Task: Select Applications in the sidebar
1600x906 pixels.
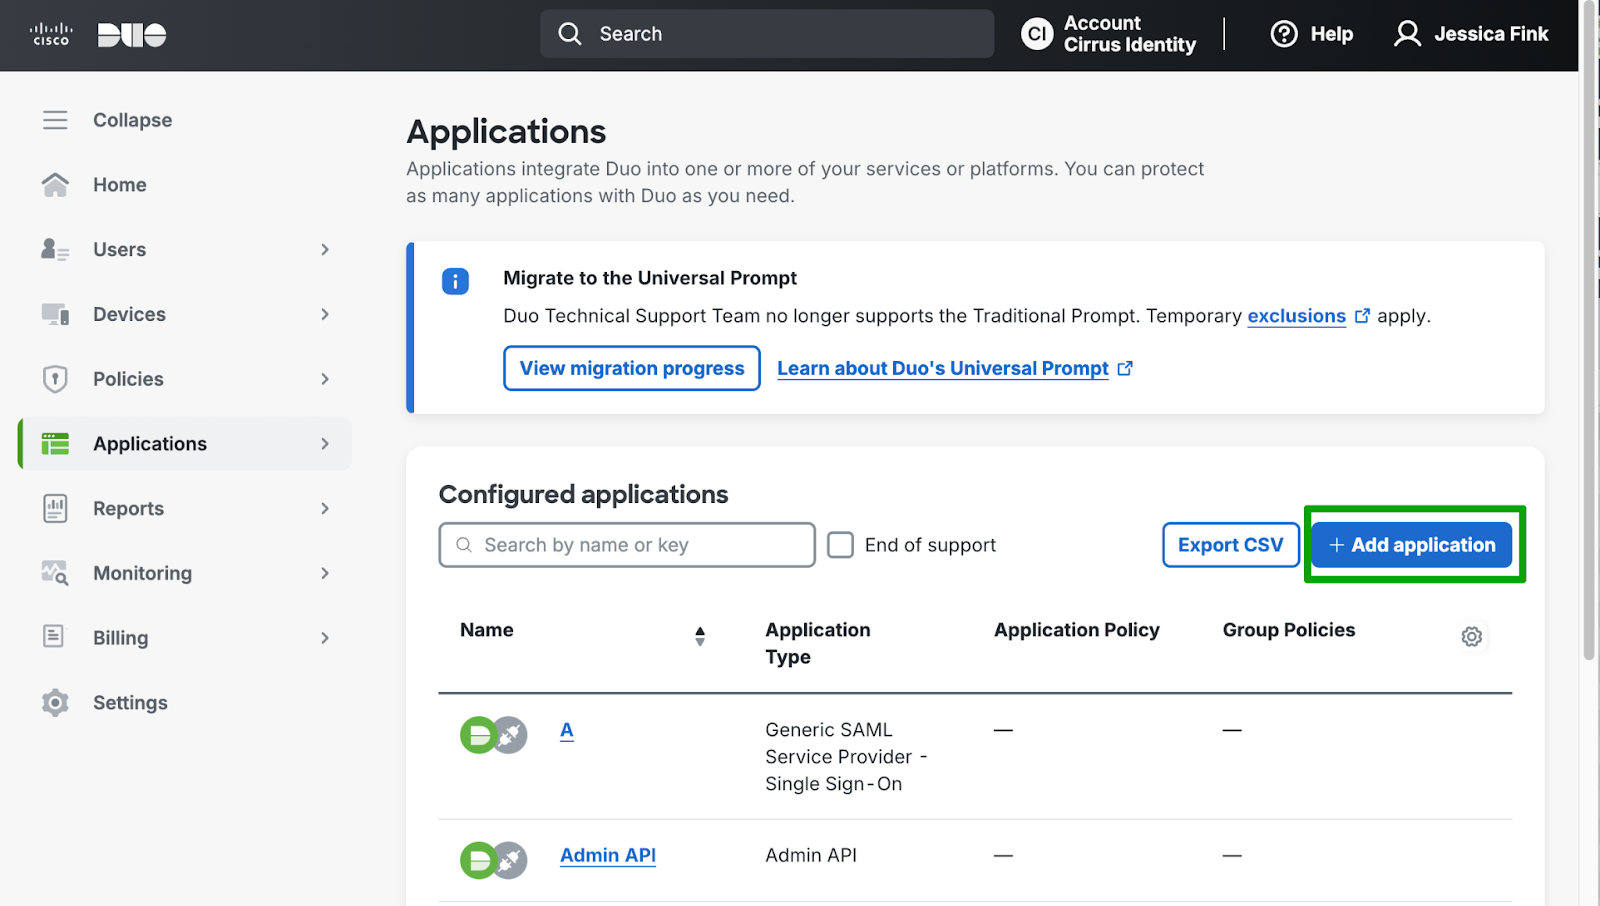Action: (x=150, y=444)
